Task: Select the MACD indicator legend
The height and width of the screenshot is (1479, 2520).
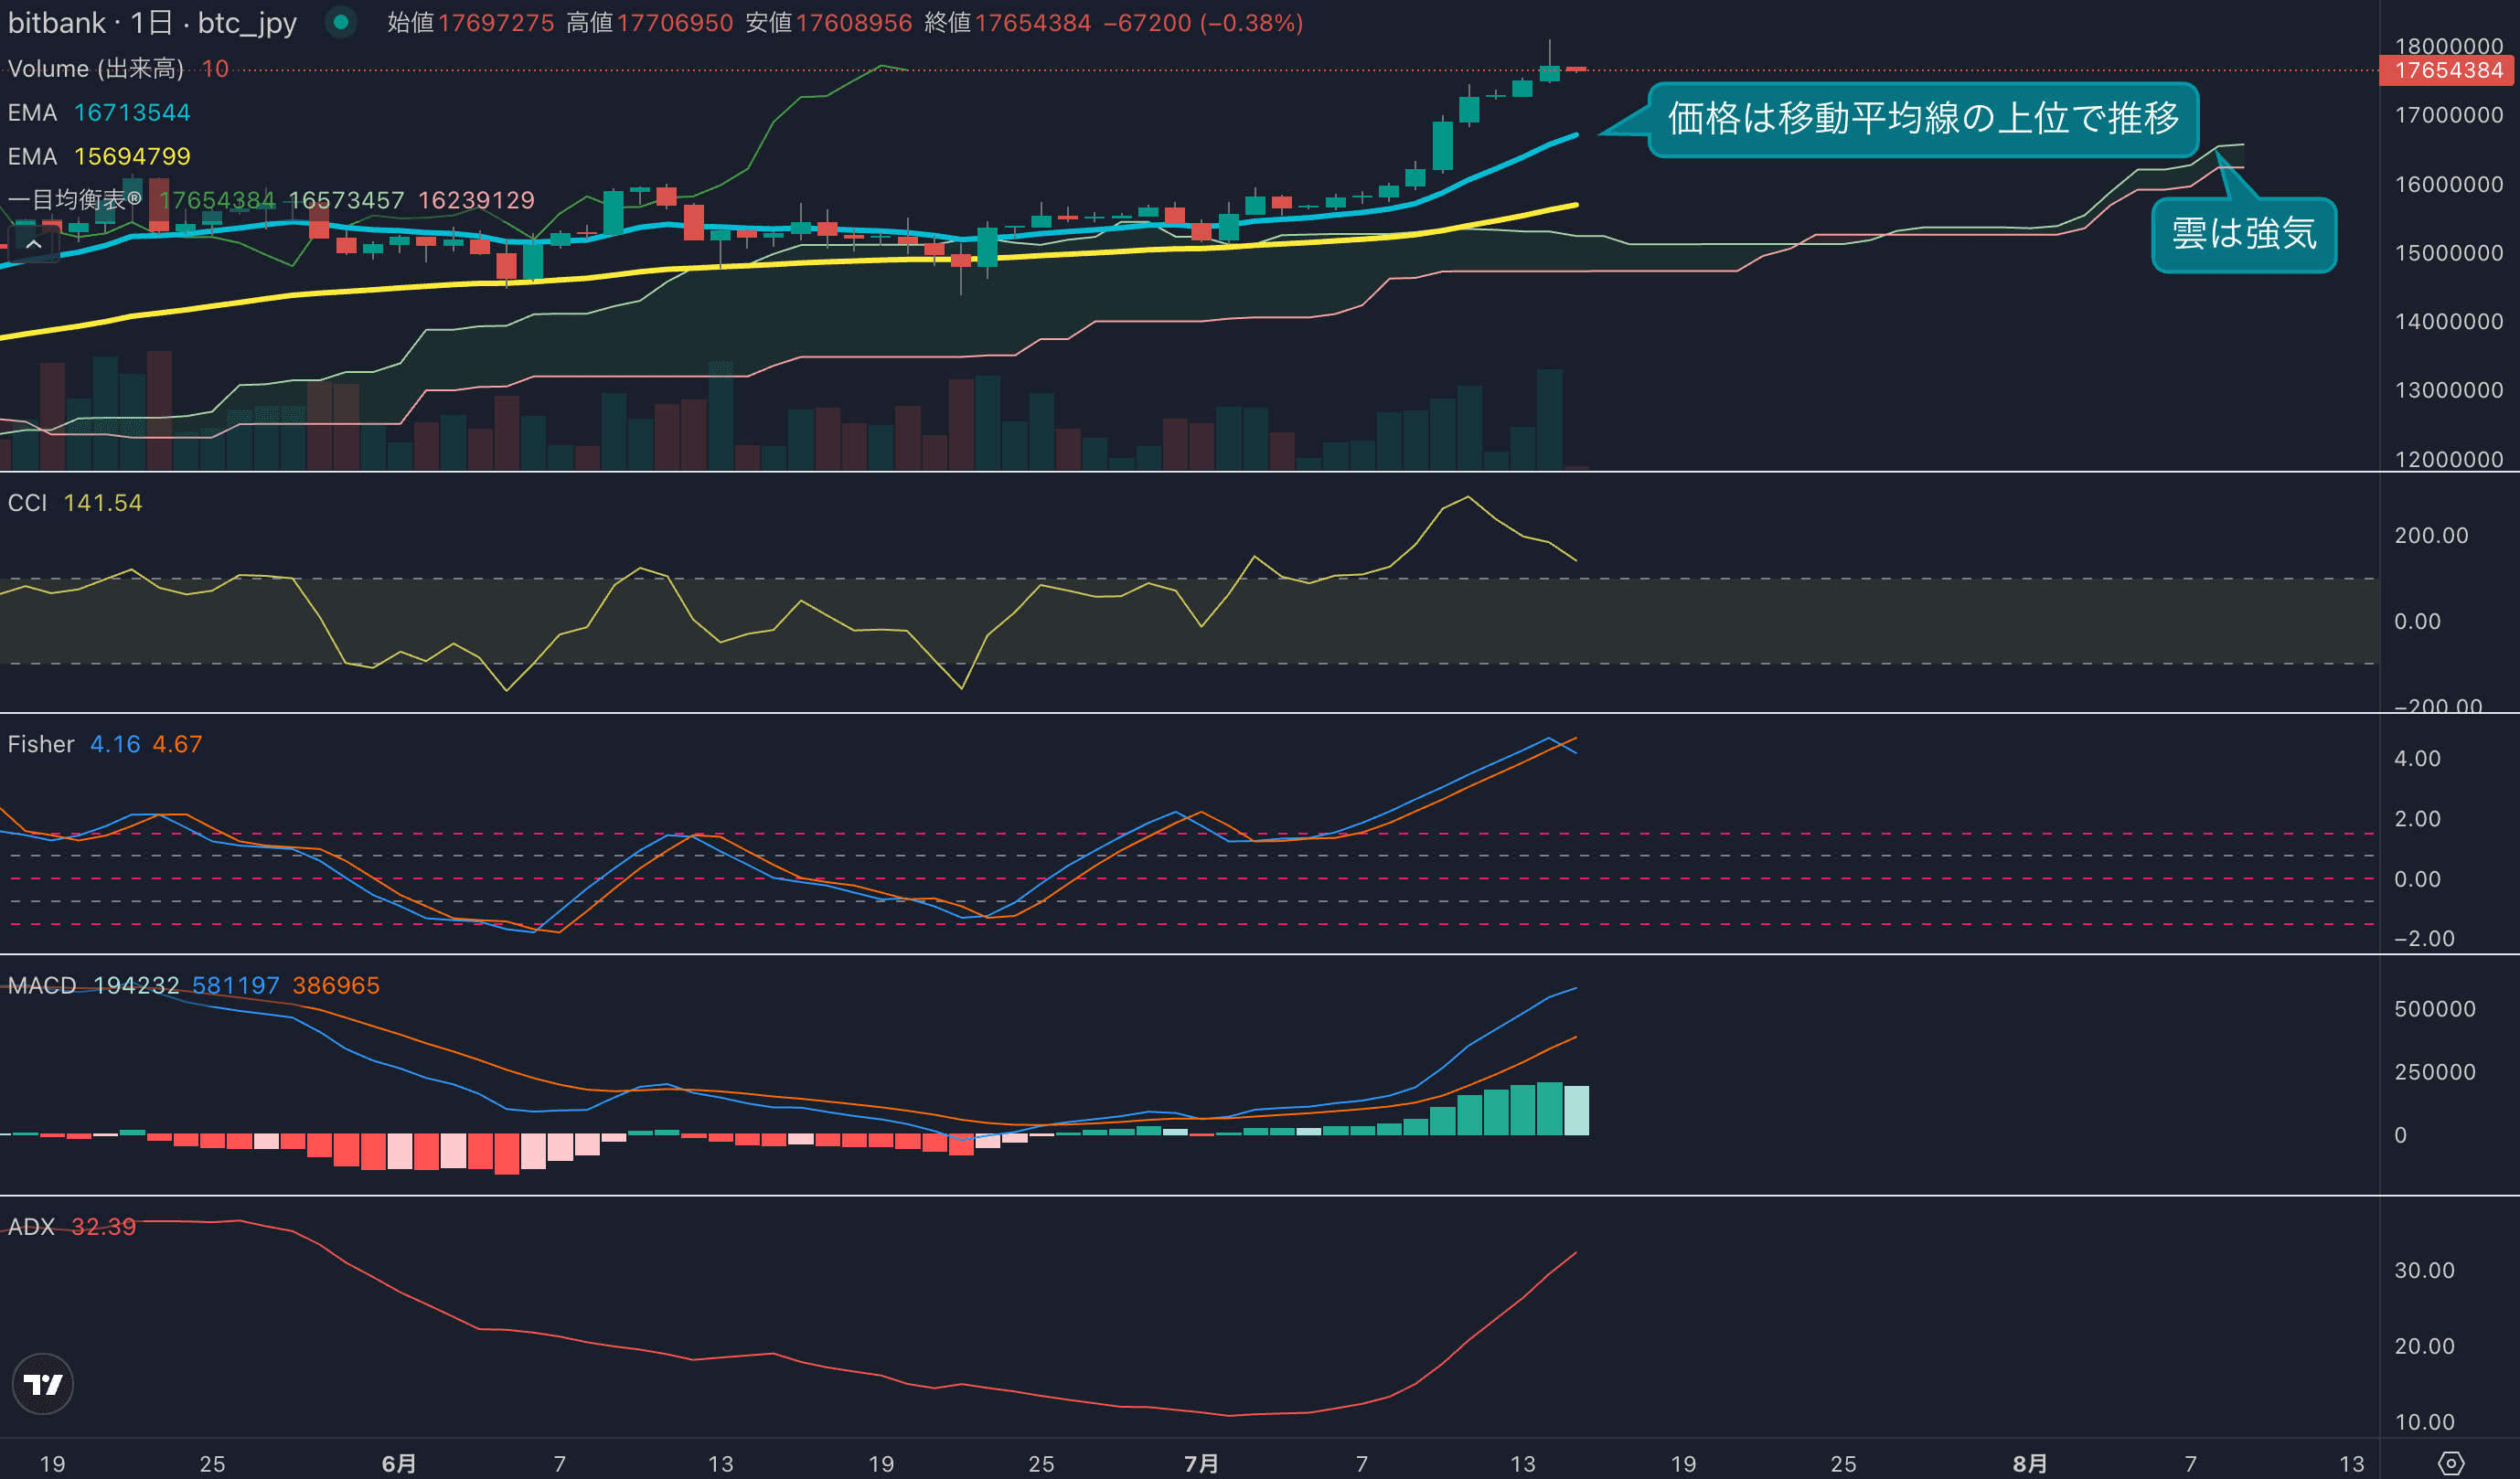Action: (42, 985)
